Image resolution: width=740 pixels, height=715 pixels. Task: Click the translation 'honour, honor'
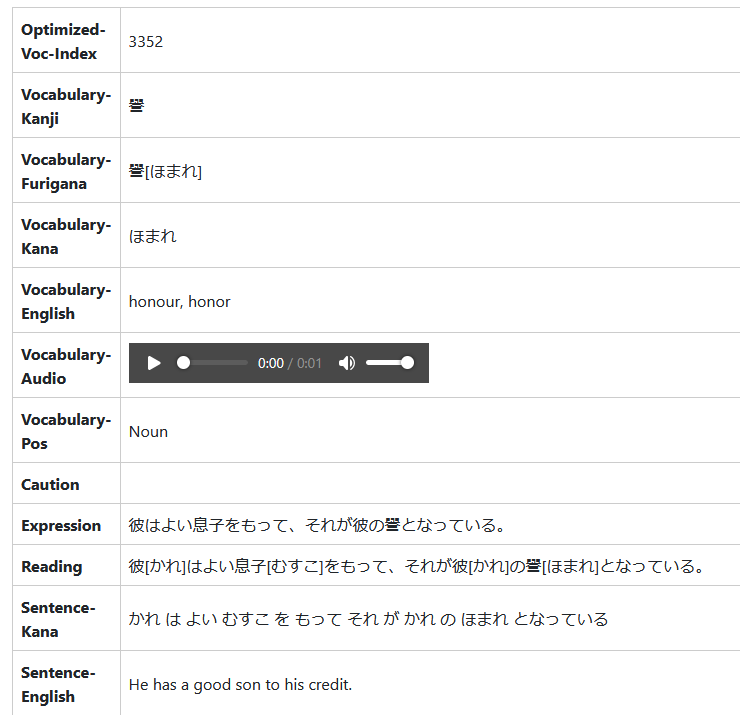179,301
